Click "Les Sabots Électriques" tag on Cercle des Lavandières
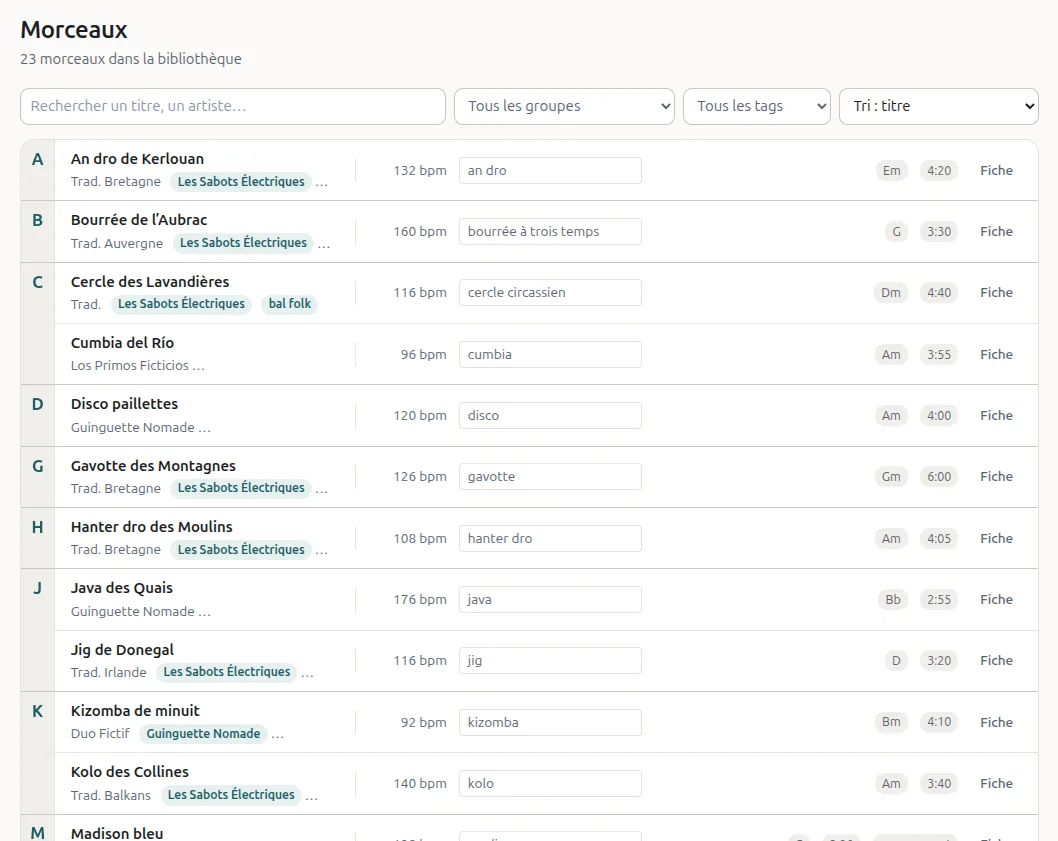 pyautogui.click(x=182, y=304)
